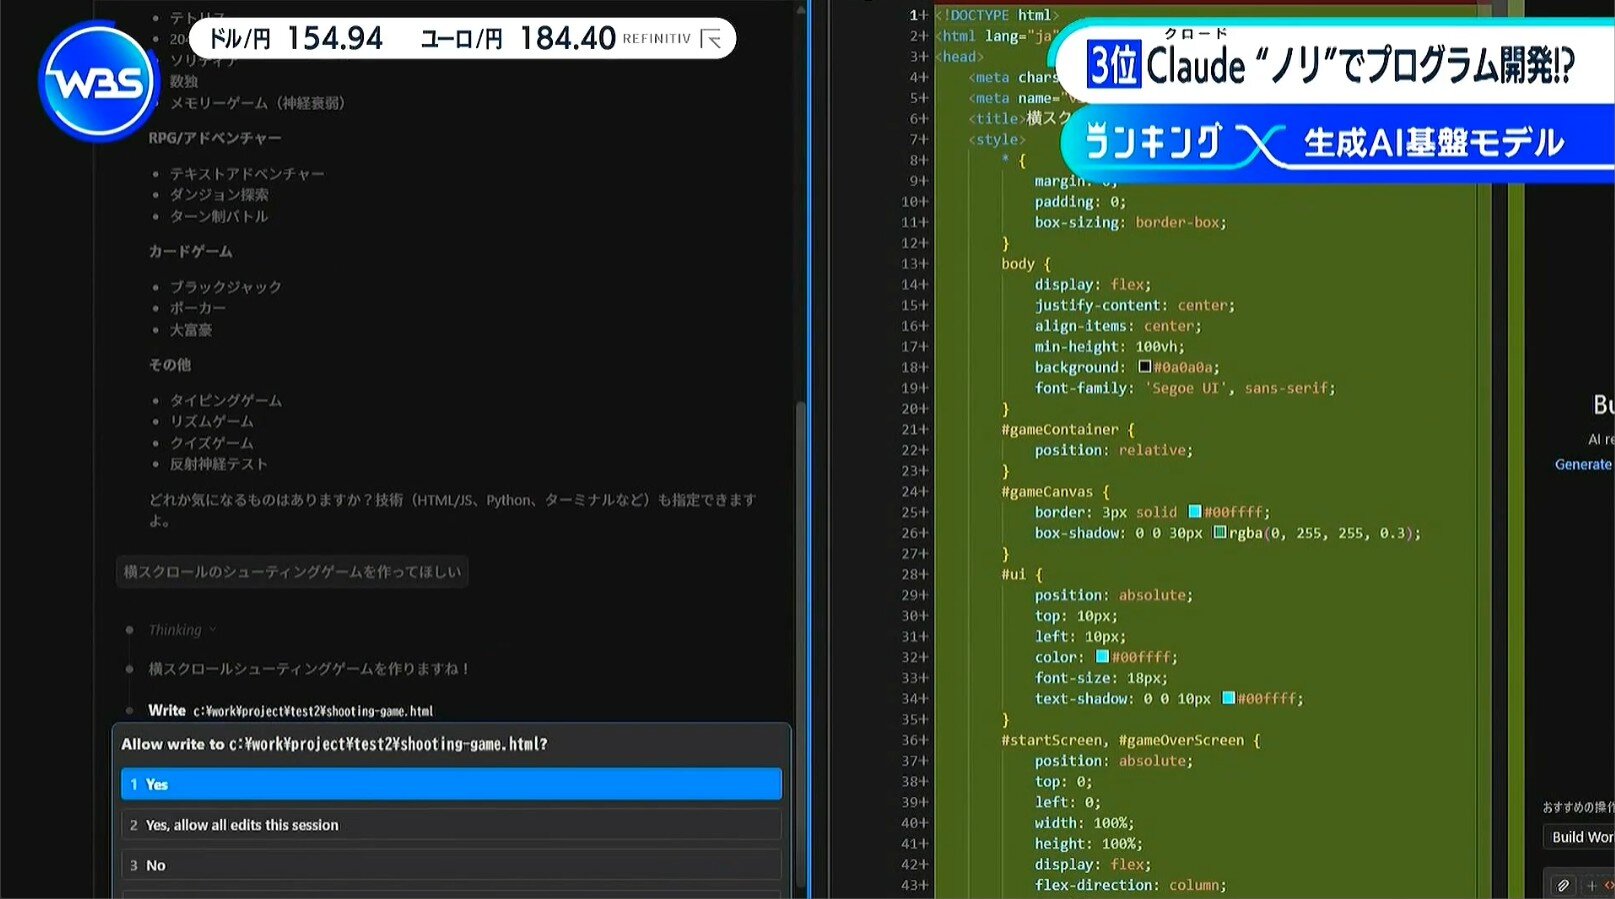Image resolution: width=1615 pixels, height=899 pixels.
Task: Open the shooting-game.html path after "Write"
Action: 313,711
